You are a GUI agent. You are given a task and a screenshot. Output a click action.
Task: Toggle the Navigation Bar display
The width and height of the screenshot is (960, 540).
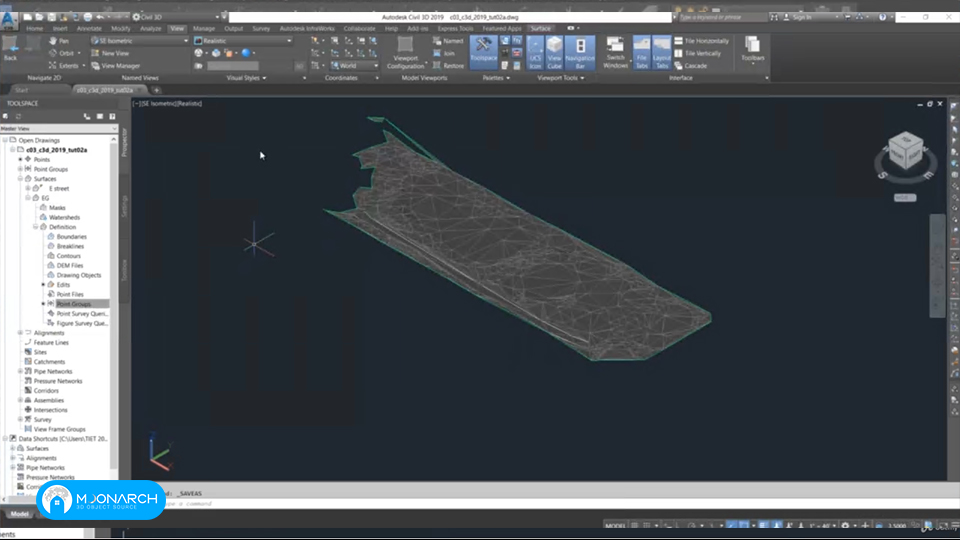(x=580, y=52)
